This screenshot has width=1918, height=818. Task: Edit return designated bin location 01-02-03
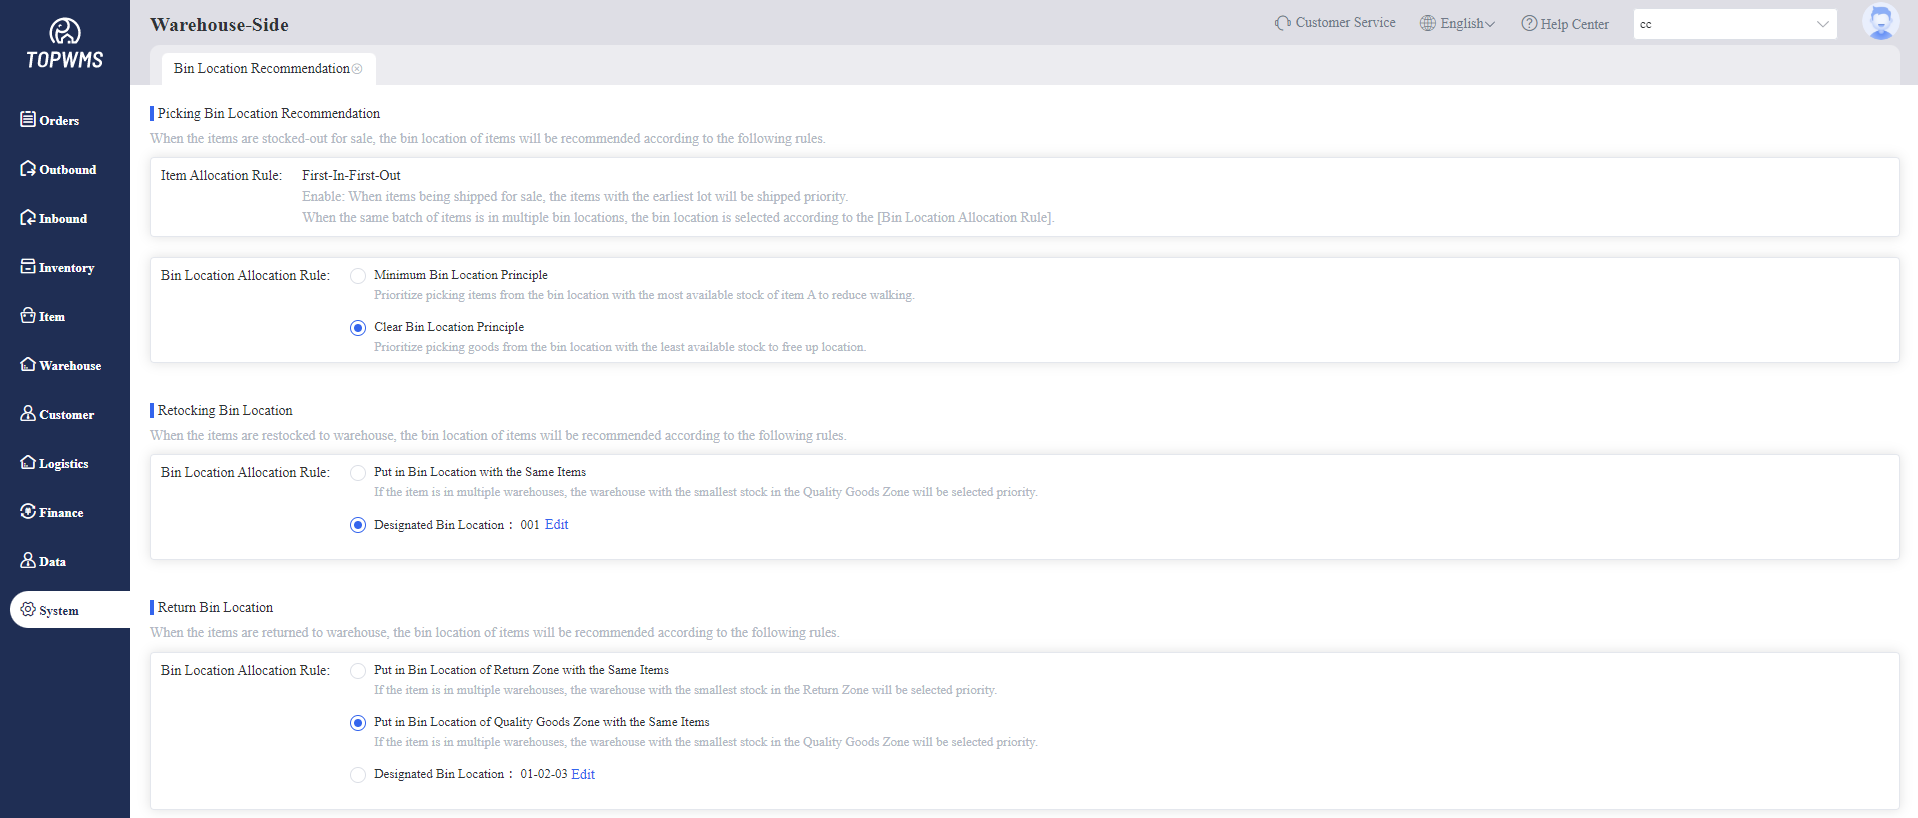[x=583, y=775]
